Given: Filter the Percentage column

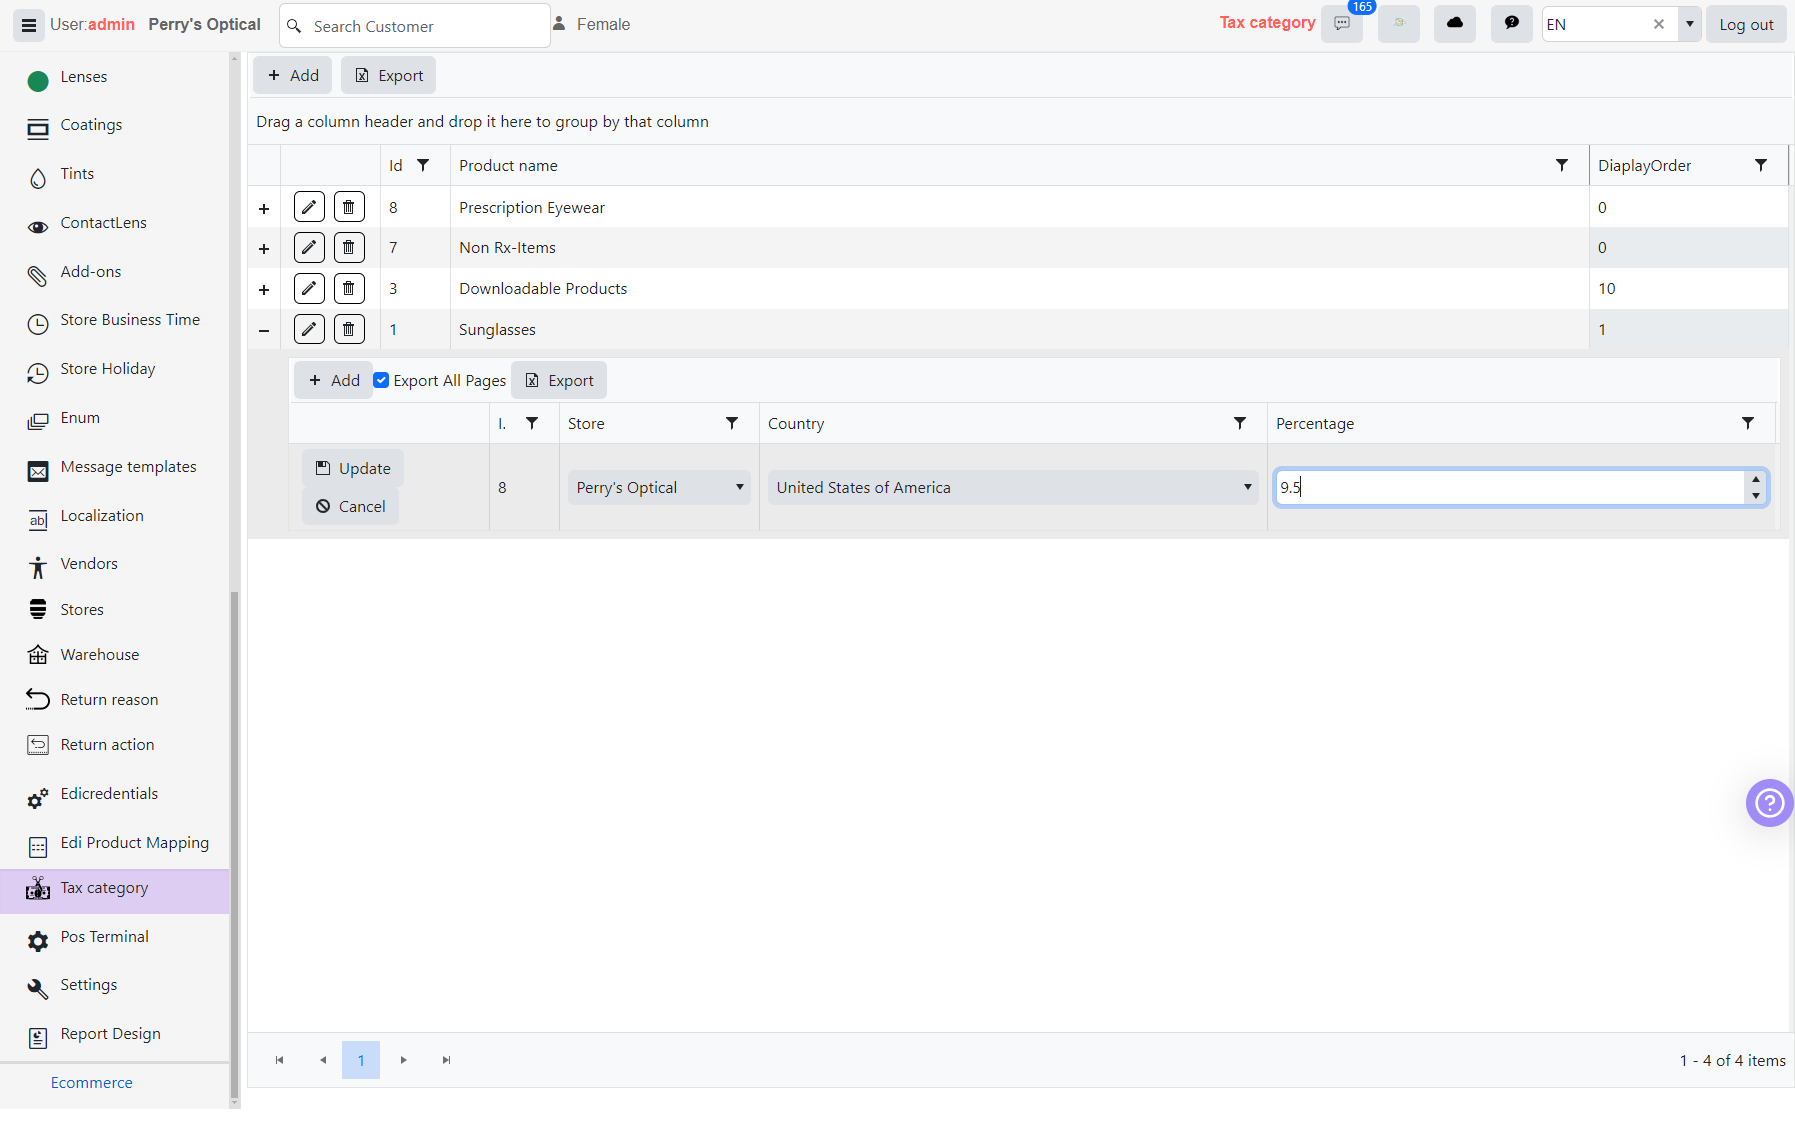Looking at the screenshot, I should coord(1748,423).
